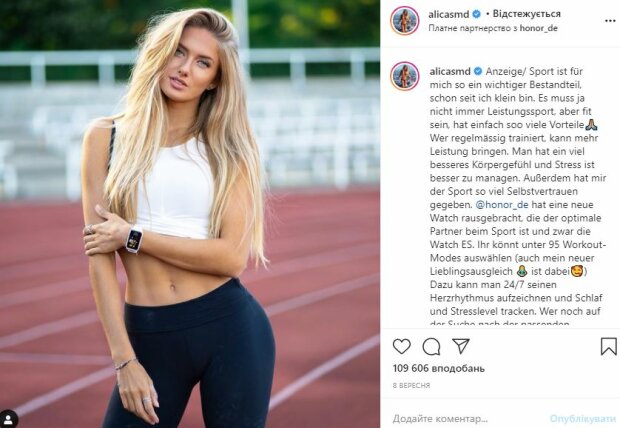Image resolution: width=620 pixels, height=428 pixels.
Task: Open the honor_de paid partnership link
Action: pyautogui.click(x=538, y=28)
